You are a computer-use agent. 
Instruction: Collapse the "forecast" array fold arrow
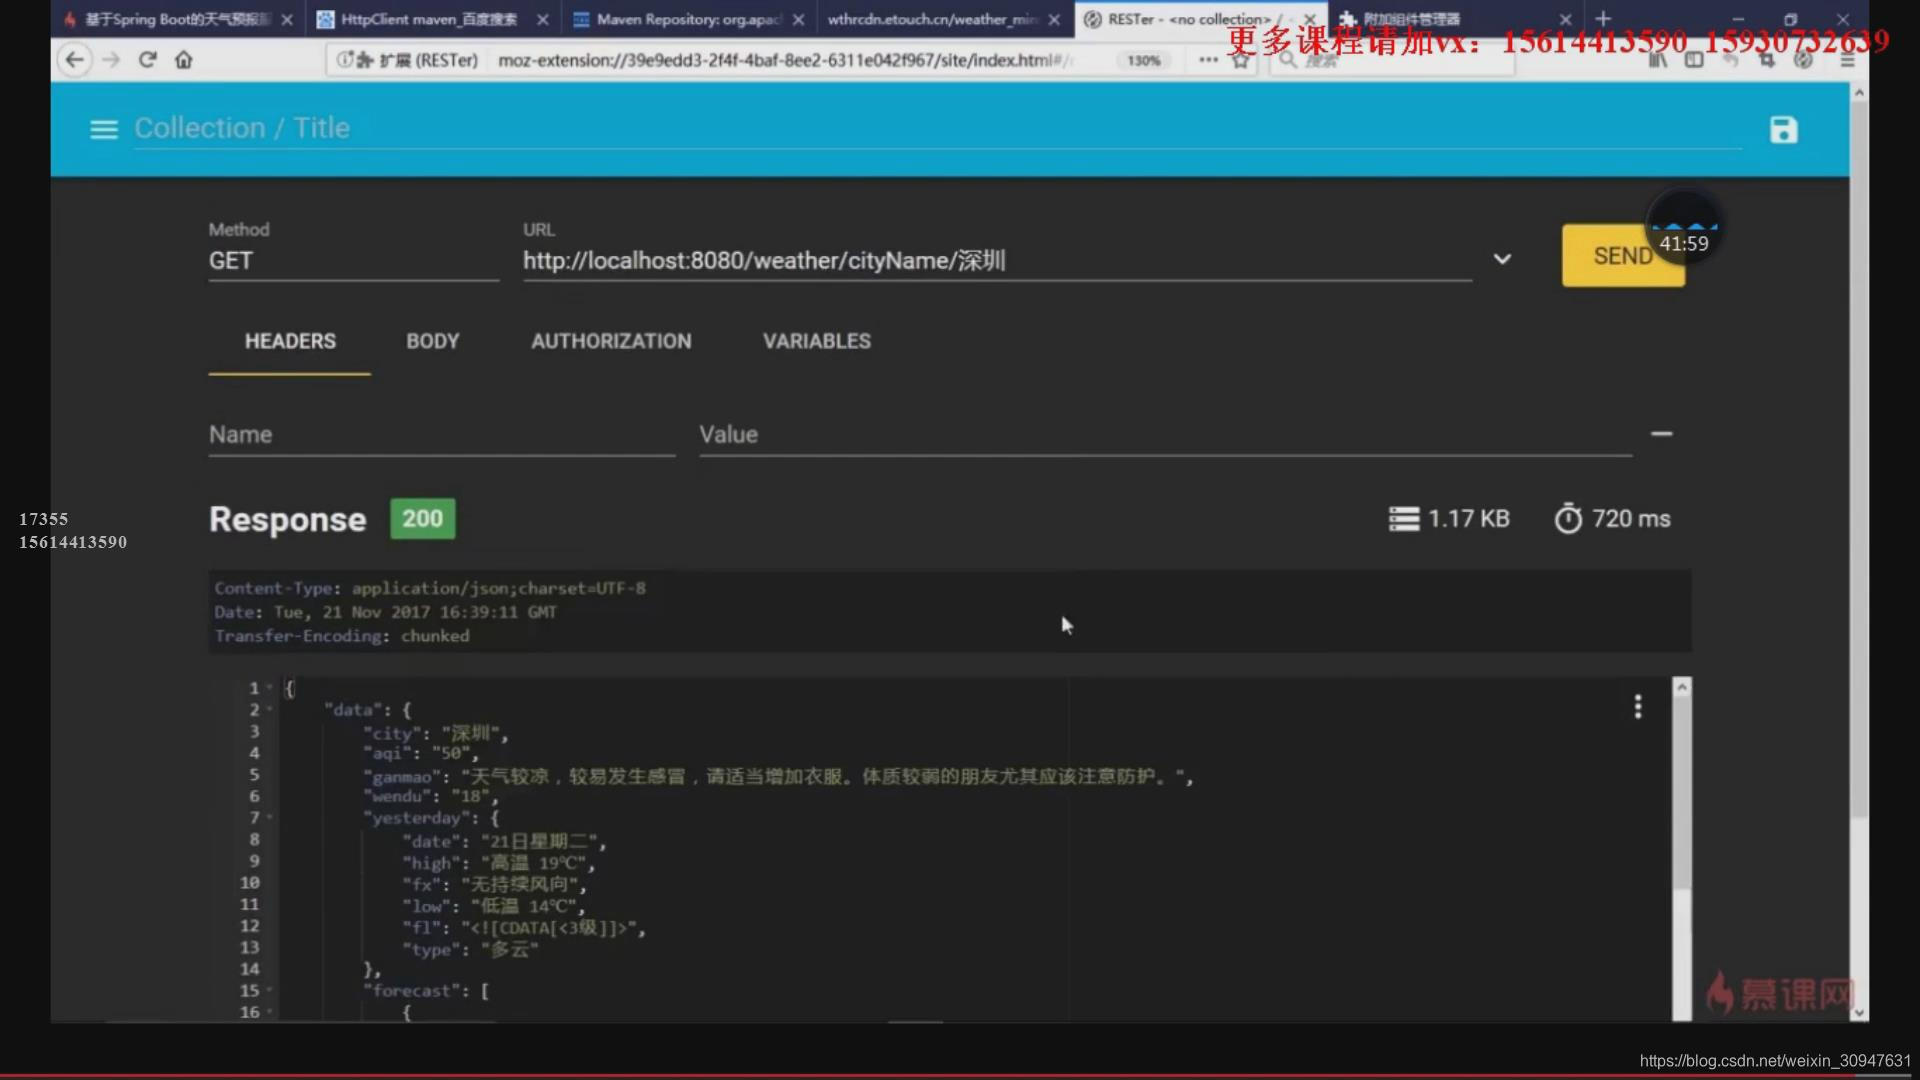point(269,991)
